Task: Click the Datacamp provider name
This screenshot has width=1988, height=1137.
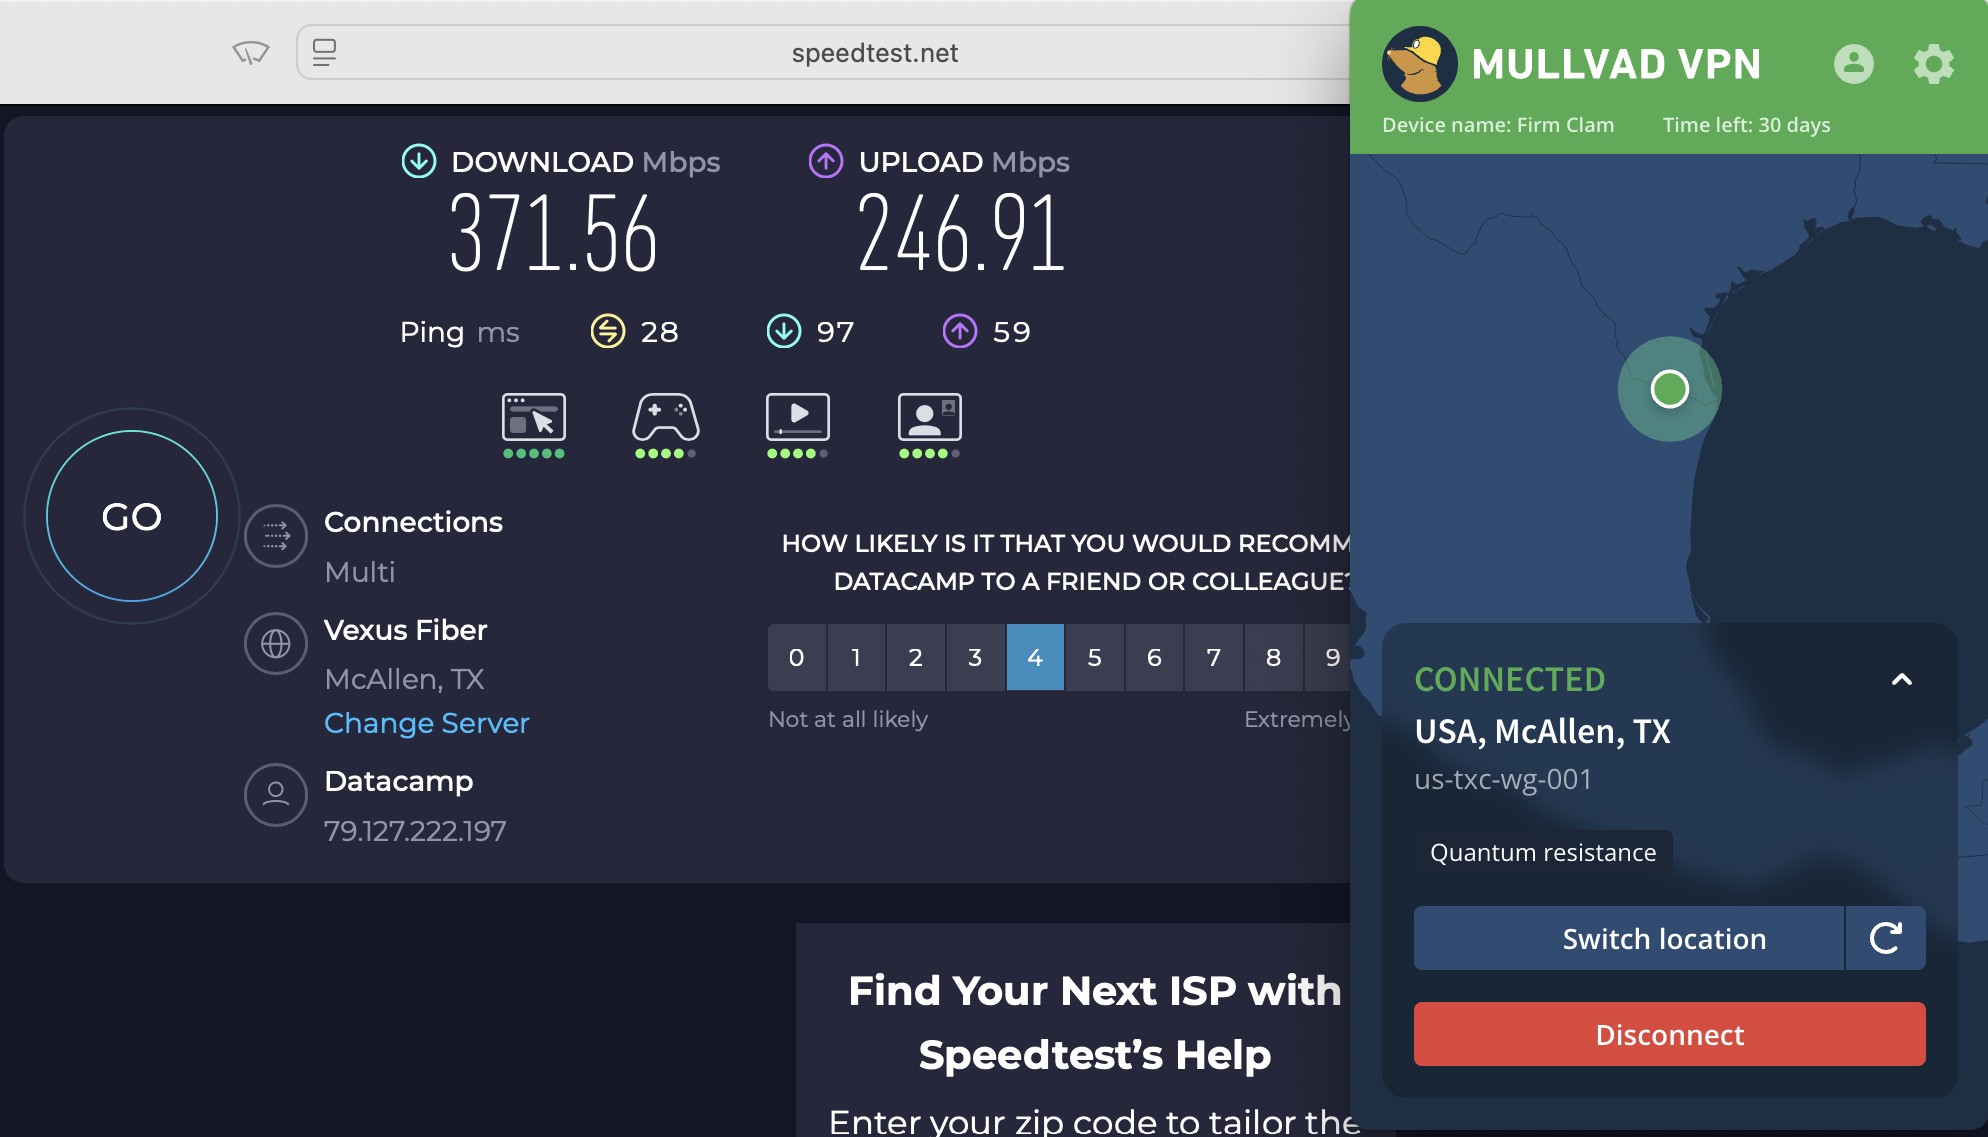Action: pyautogui.click(x=398, y=781)
